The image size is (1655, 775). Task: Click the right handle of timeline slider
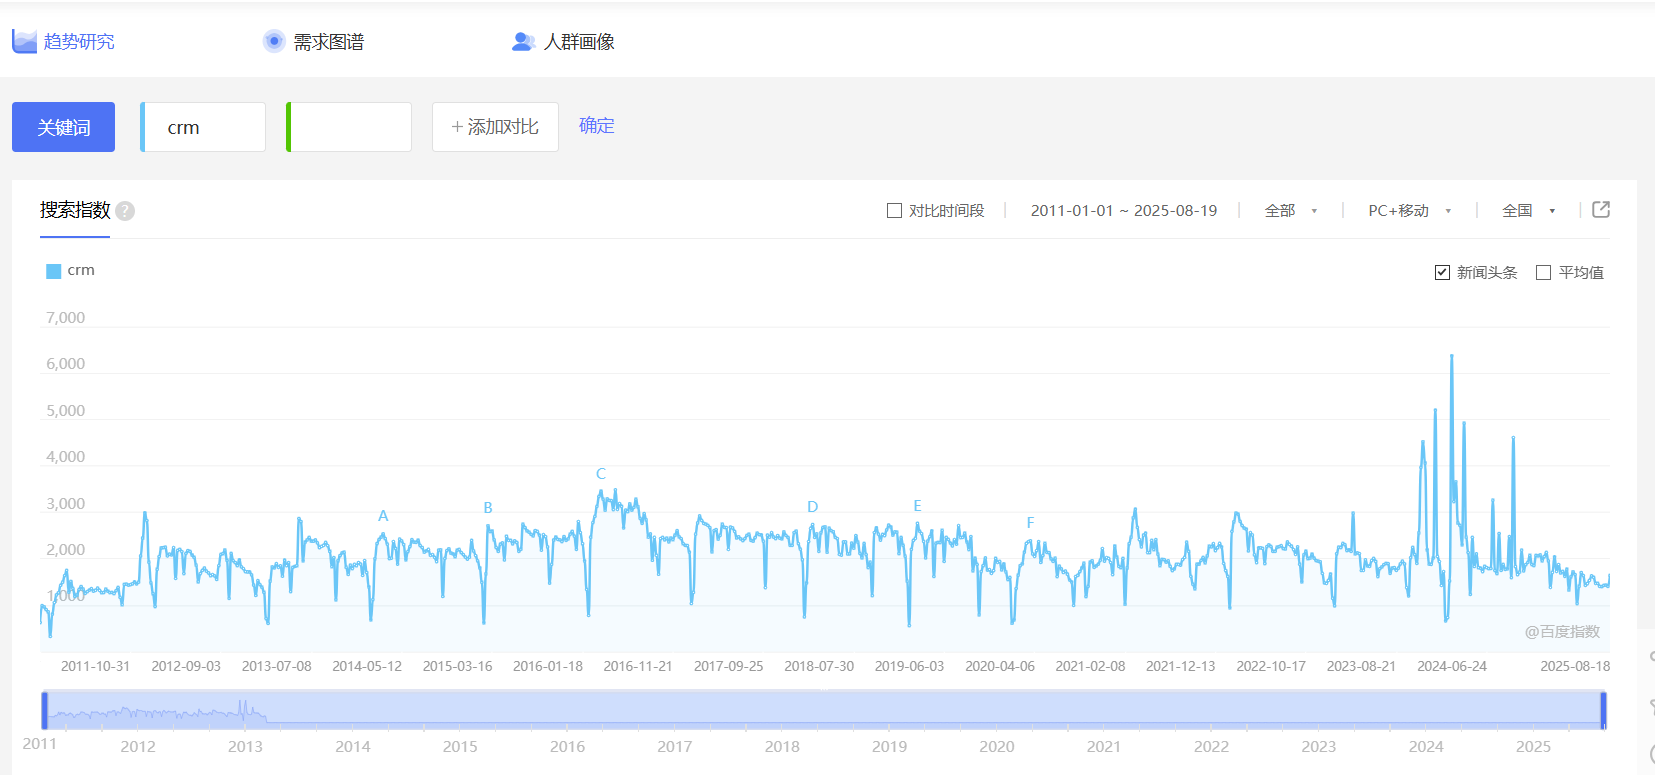point(1603,710)
